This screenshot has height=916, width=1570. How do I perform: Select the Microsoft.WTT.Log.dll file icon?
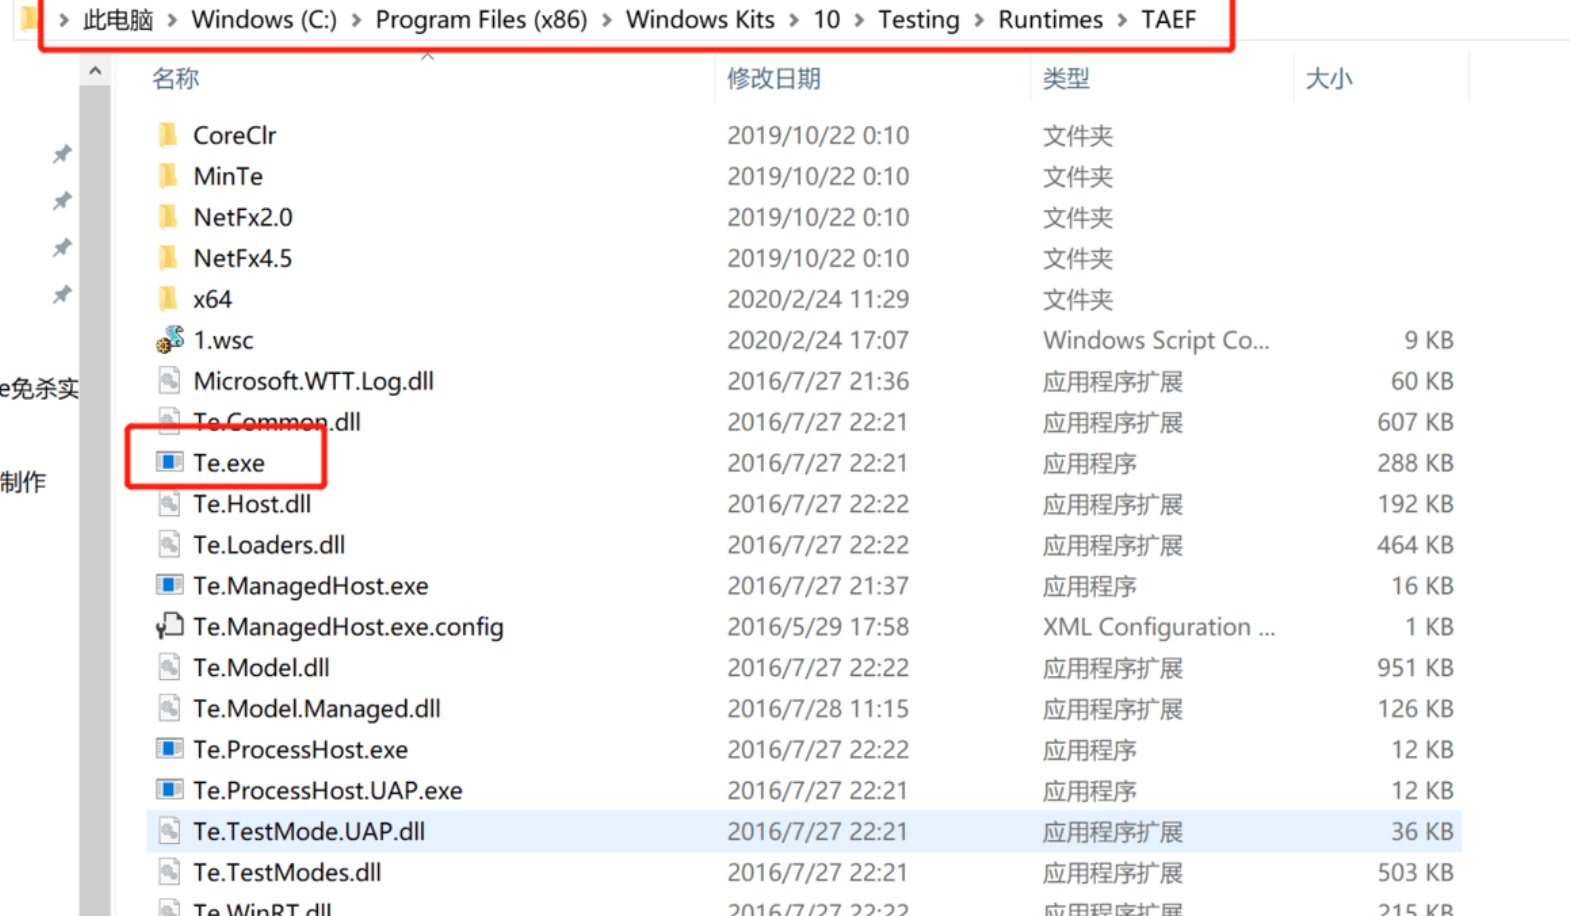[170, 381]
